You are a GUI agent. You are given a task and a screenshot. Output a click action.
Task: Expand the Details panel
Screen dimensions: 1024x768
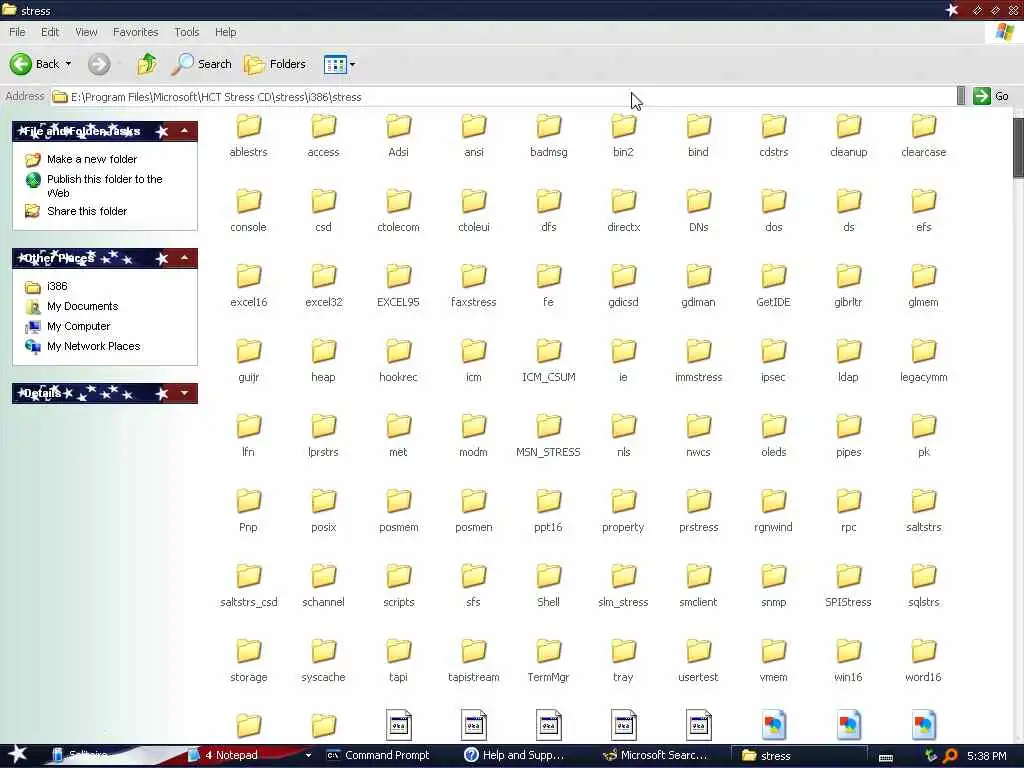pyautogui.click(x=184, y=393)
